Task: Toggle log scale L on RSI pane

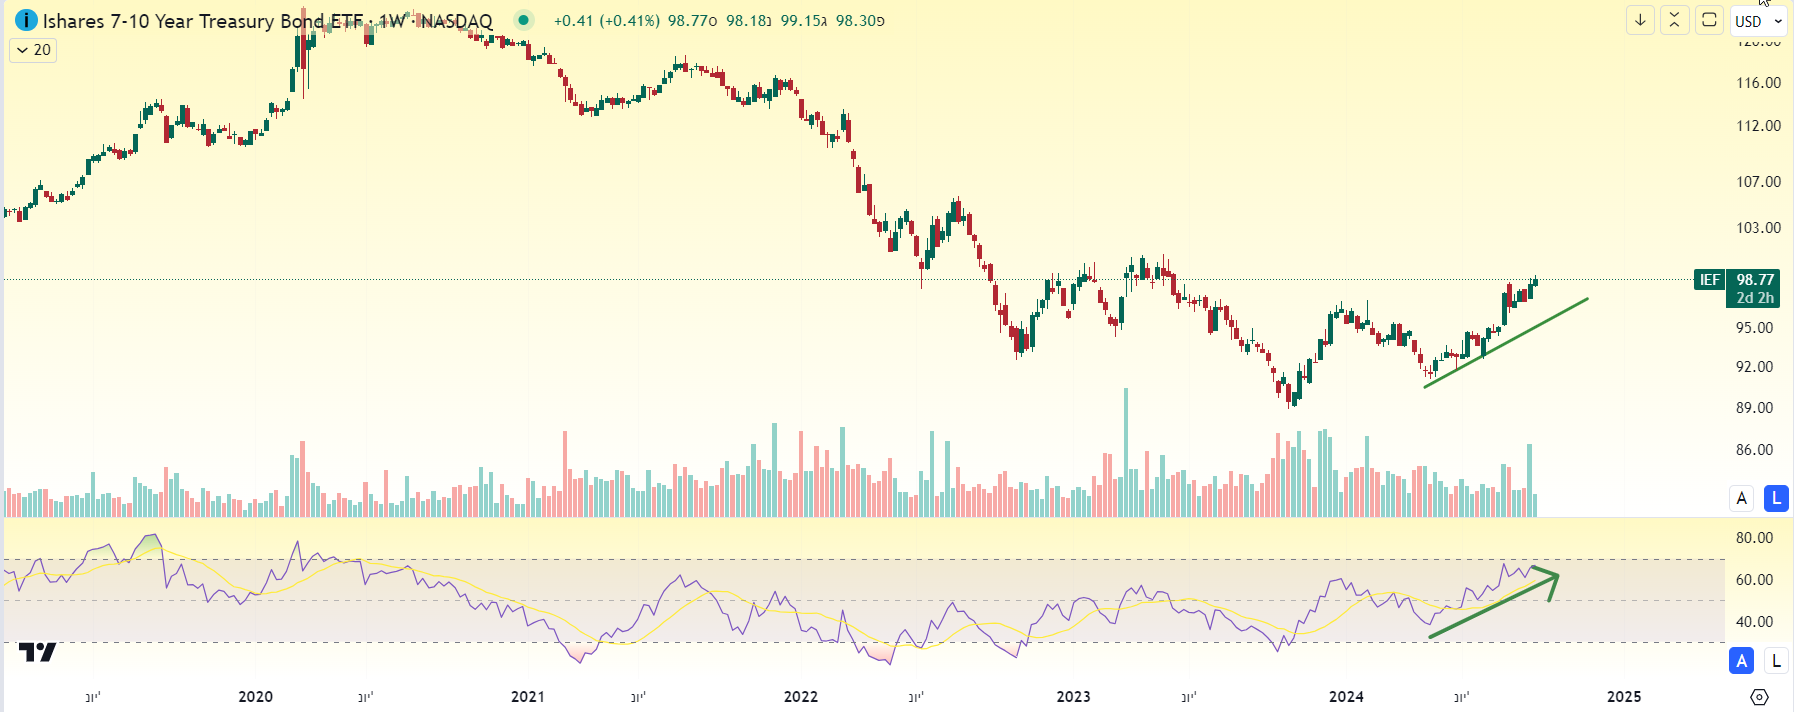Action: pos(1776,660)
